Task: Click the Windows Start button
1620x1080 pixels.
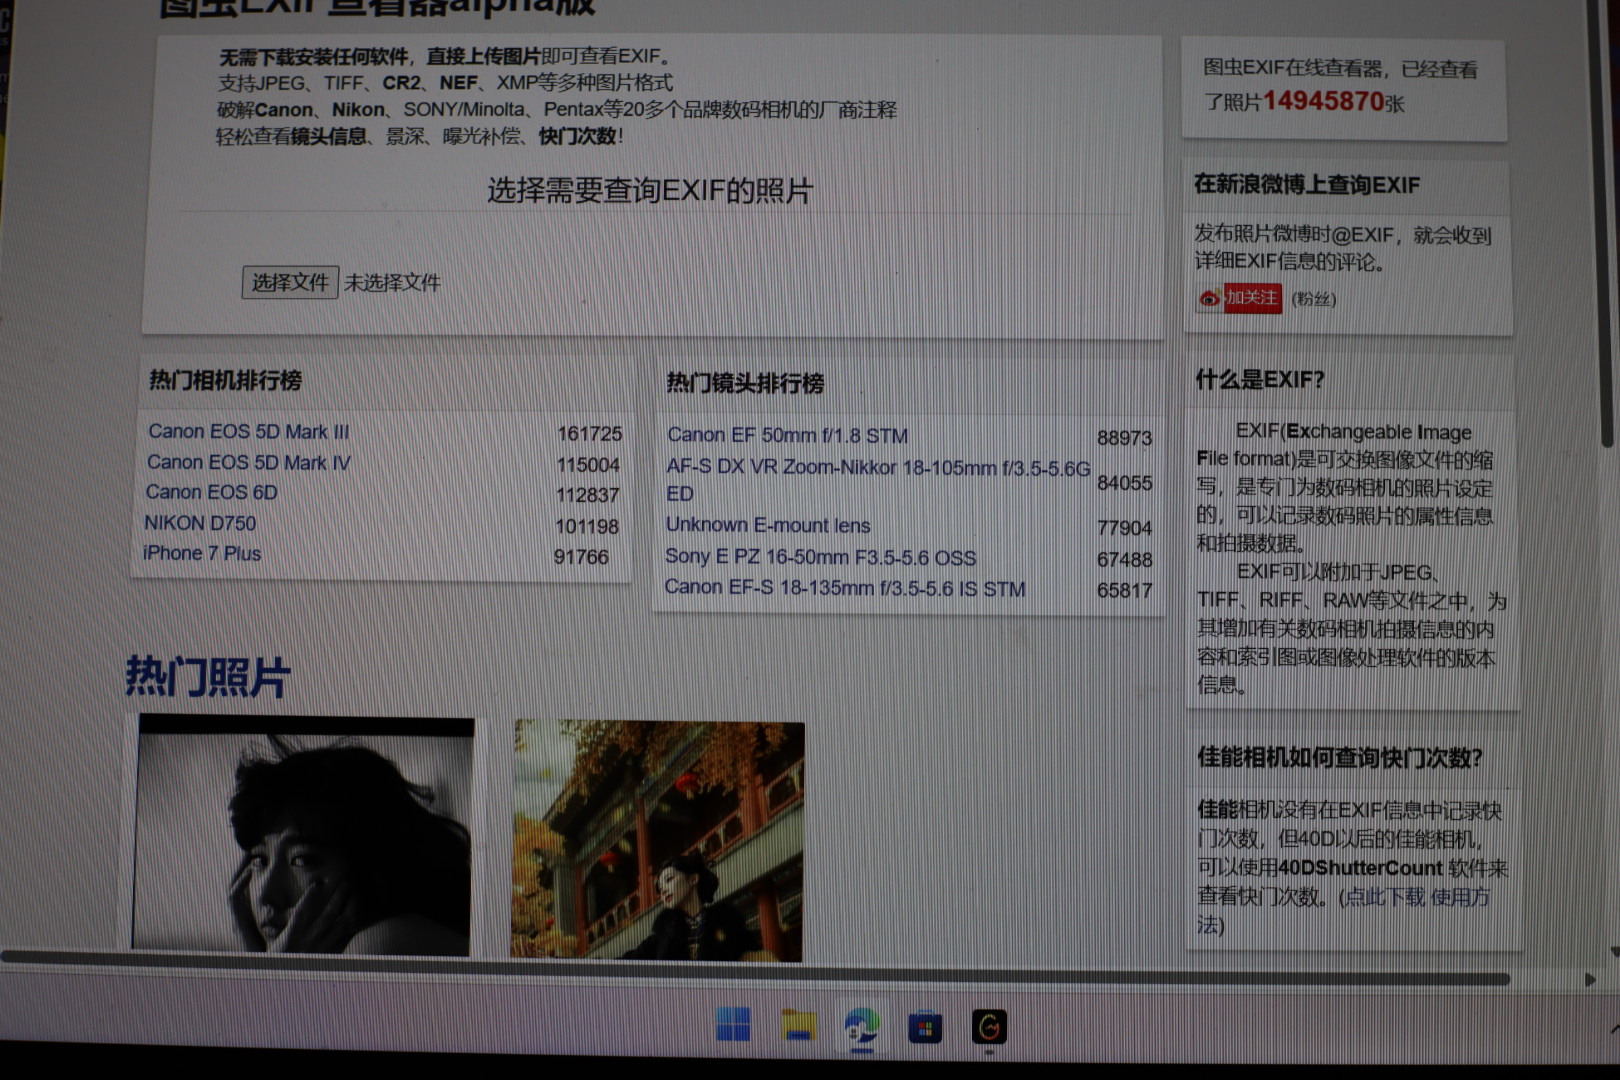Action: coord(736,1025)
